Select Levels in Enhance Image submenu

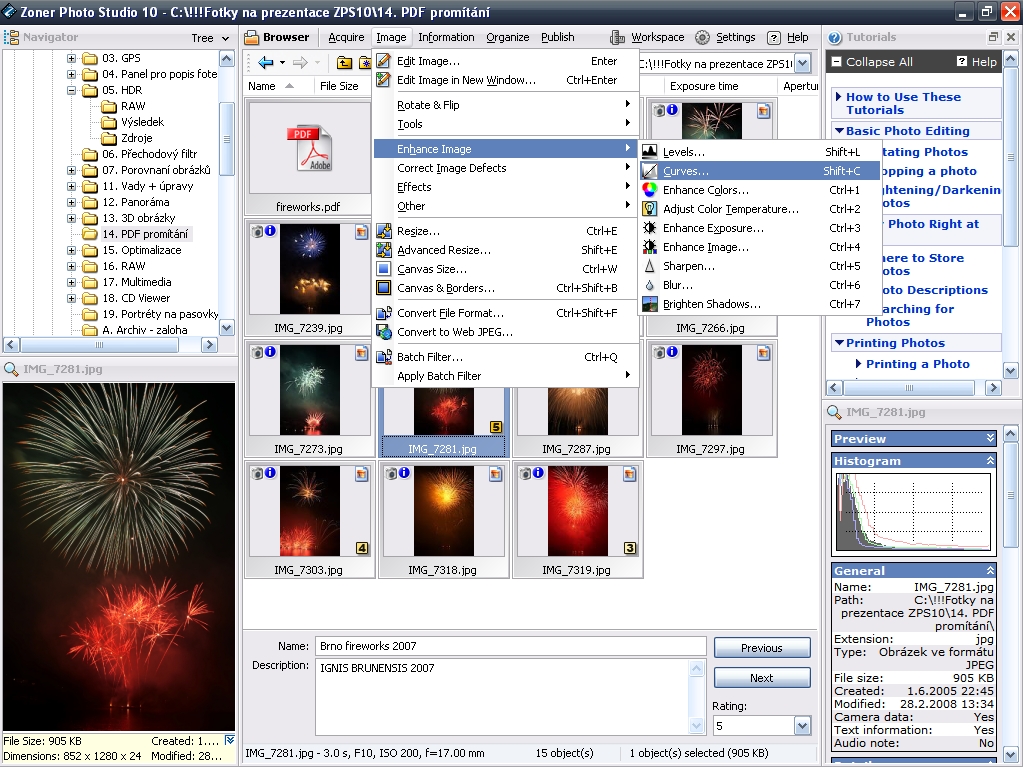pos(684,152)
